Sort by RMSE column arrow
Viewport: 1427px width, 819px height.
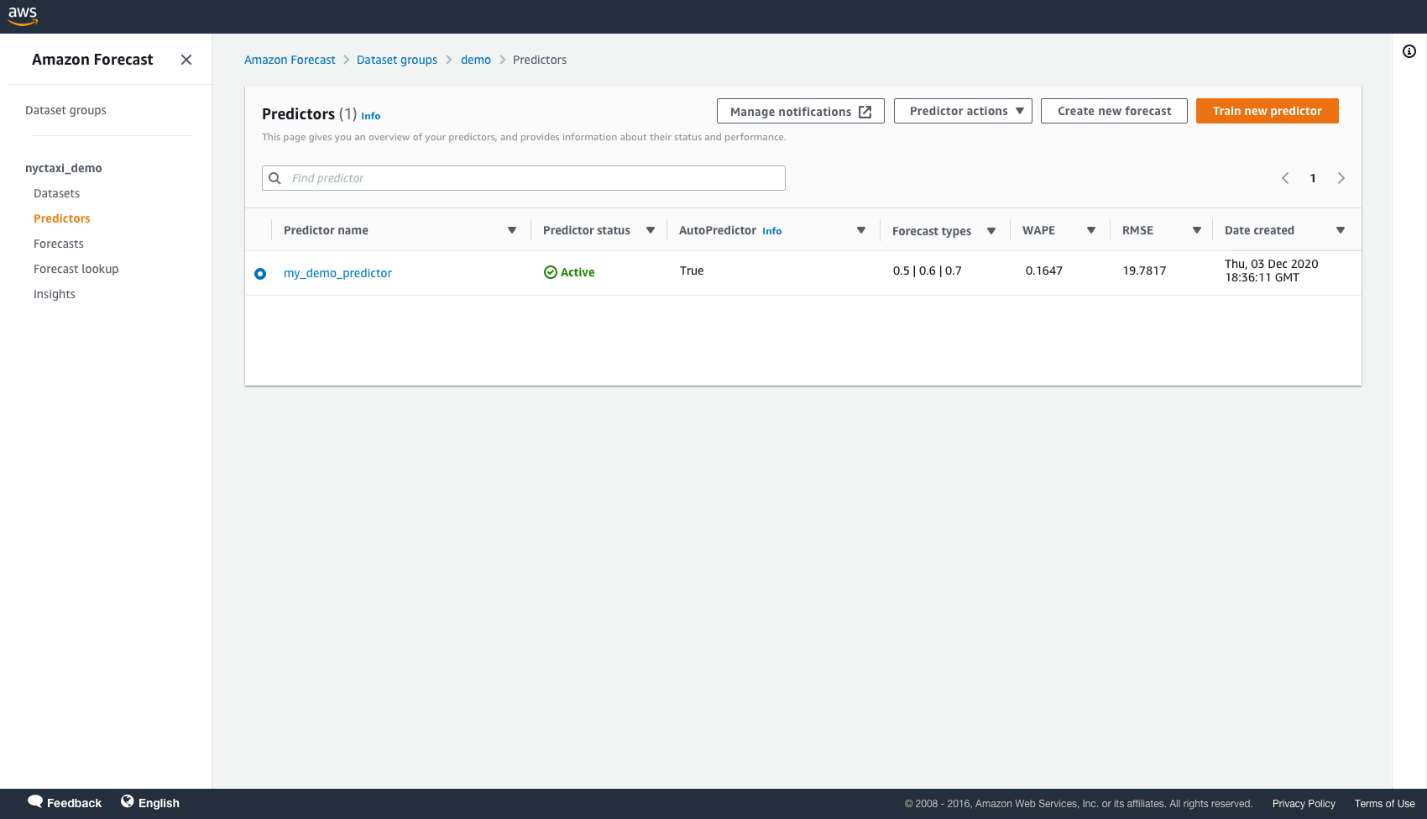click(1196, 231)
